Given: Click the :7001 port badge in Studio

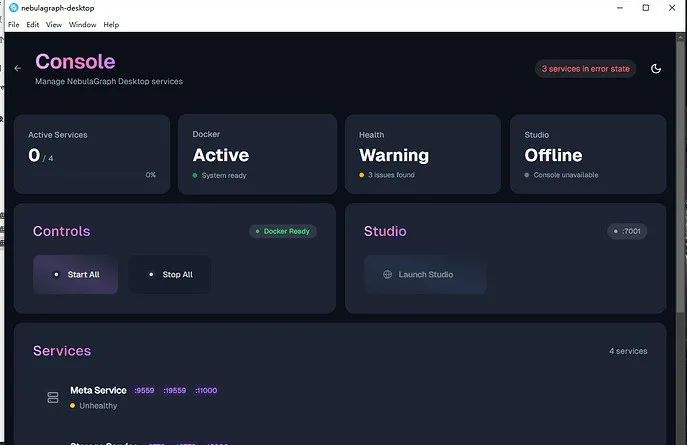Looking at the screenshot, I should 627,231.
